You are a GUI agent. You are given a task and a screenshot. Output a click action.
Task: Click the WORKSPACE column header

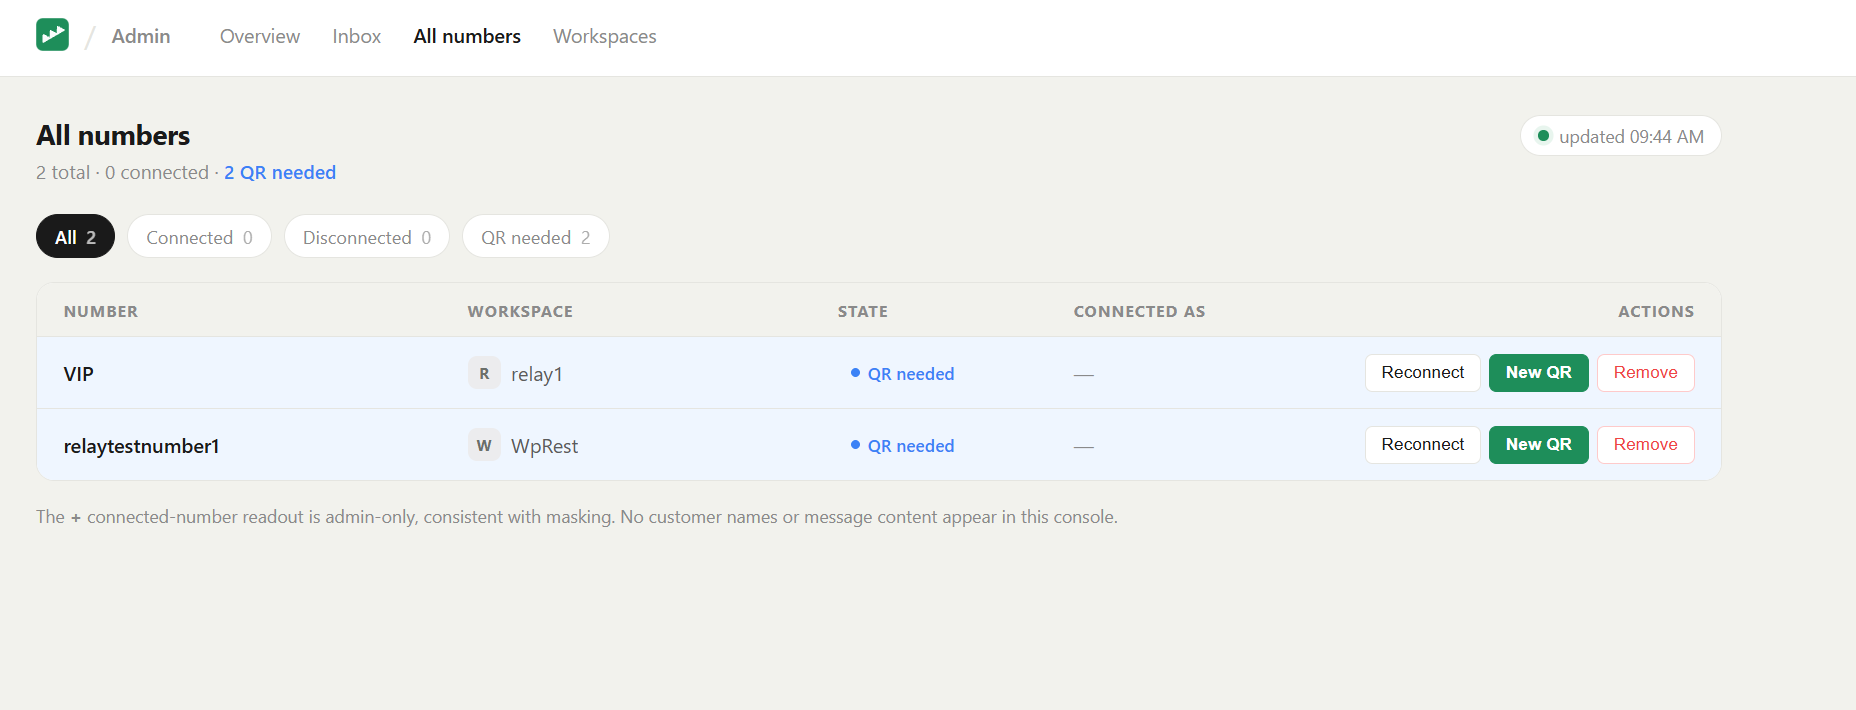520,311
